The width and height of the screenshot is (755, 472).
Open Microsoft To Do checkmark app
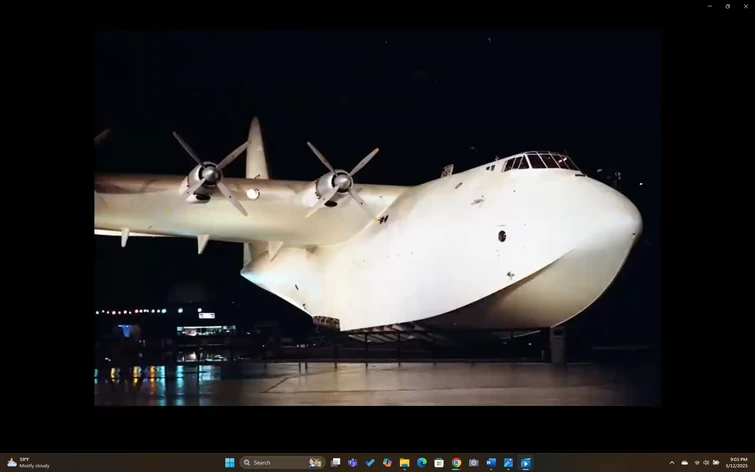coord(370,463)
